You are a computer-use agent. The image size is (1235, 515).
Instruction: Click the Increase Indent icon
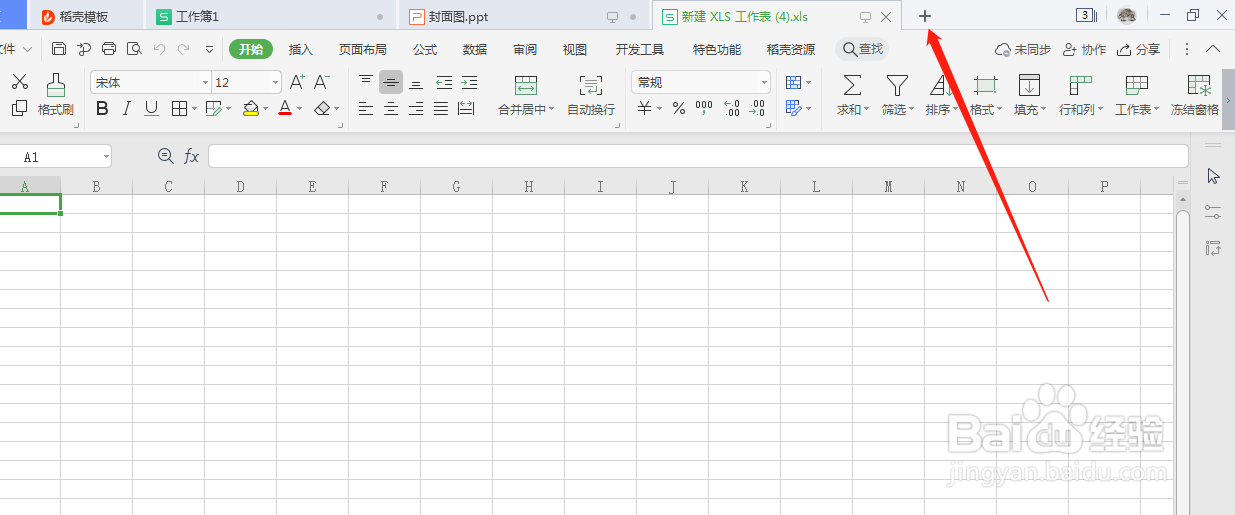click(x=469, y=82)
